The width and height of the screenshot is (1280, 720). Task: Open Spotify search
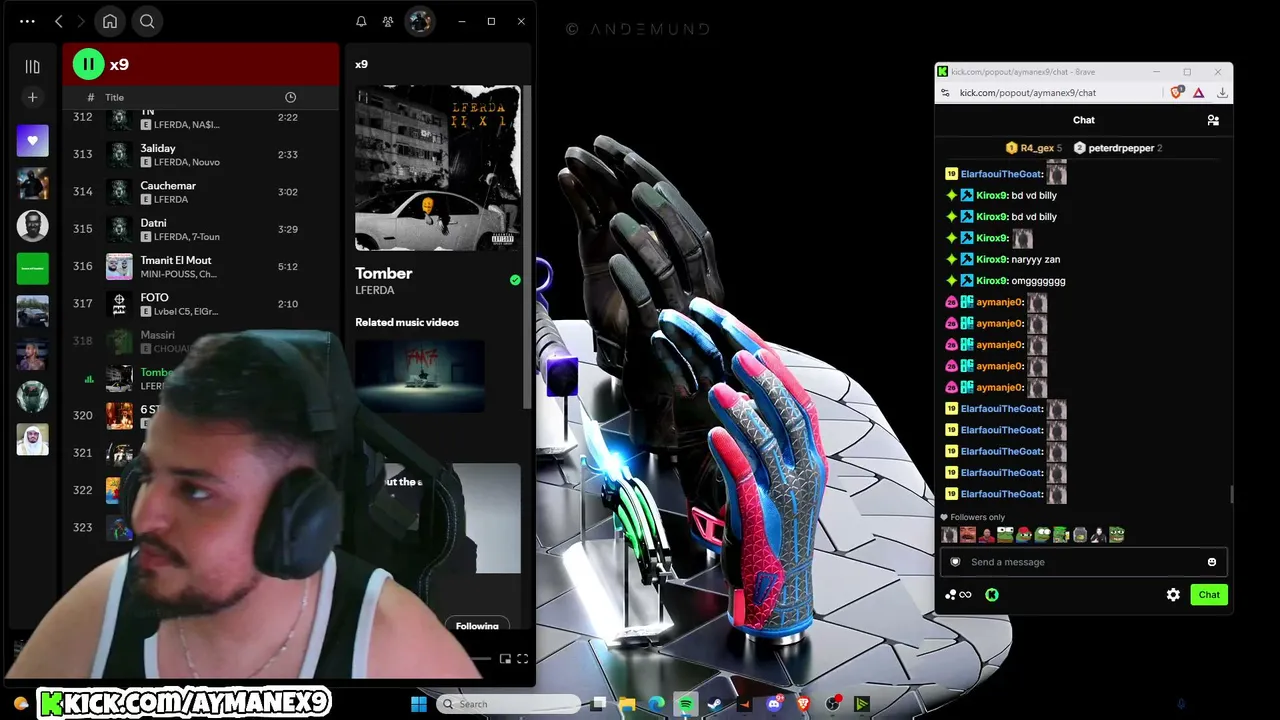pos(147,21)
